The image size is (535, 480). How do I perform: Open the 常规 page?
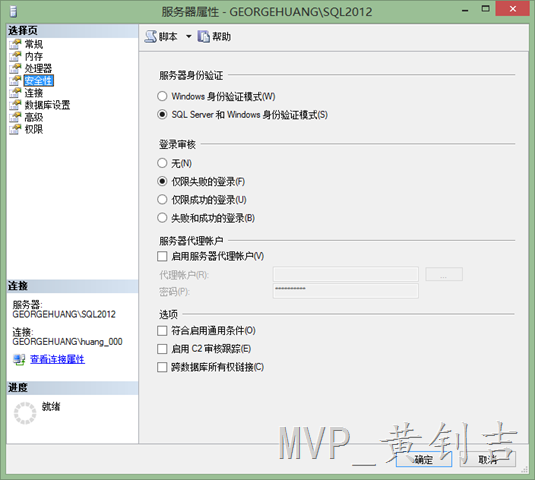[x=33, y=44]
